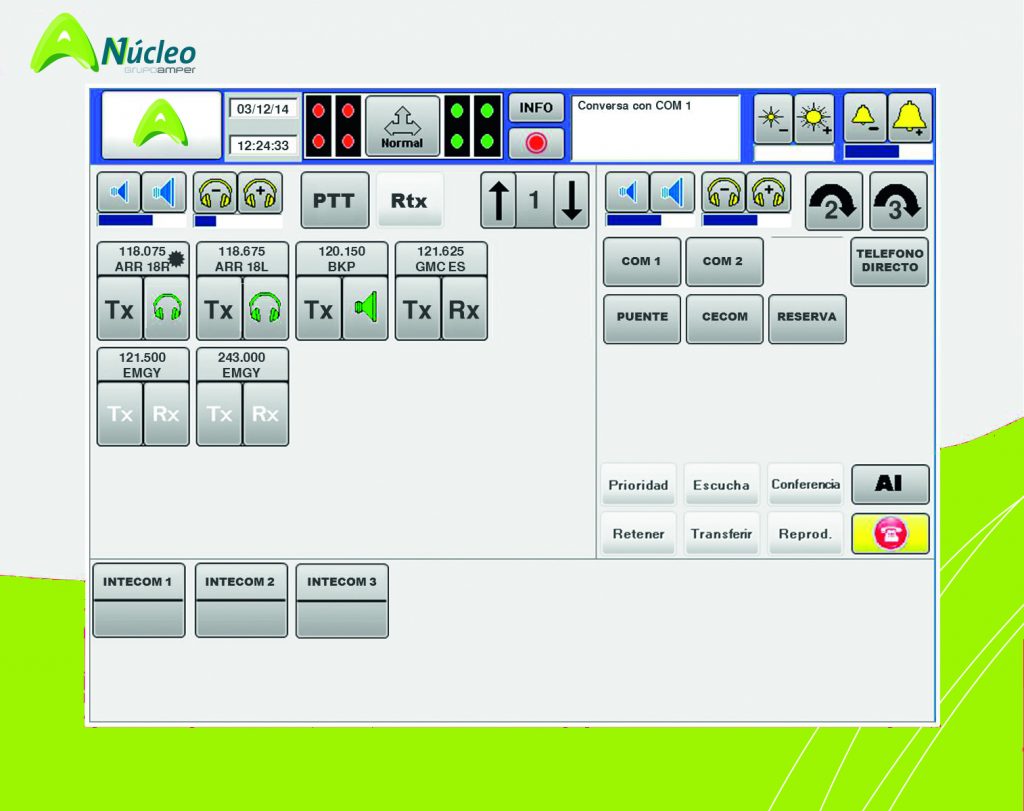Go to telephony page 3 arrow
The image size is (1024, 811).
click(x=898, y=201)
